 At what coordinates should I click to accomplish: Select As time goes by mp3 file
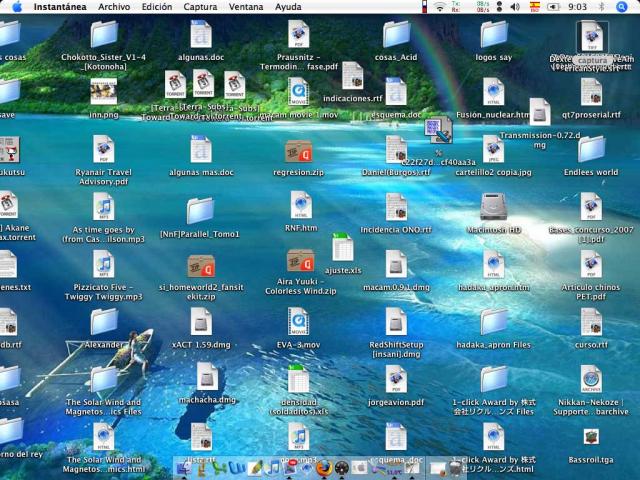(x=104, y=207)
